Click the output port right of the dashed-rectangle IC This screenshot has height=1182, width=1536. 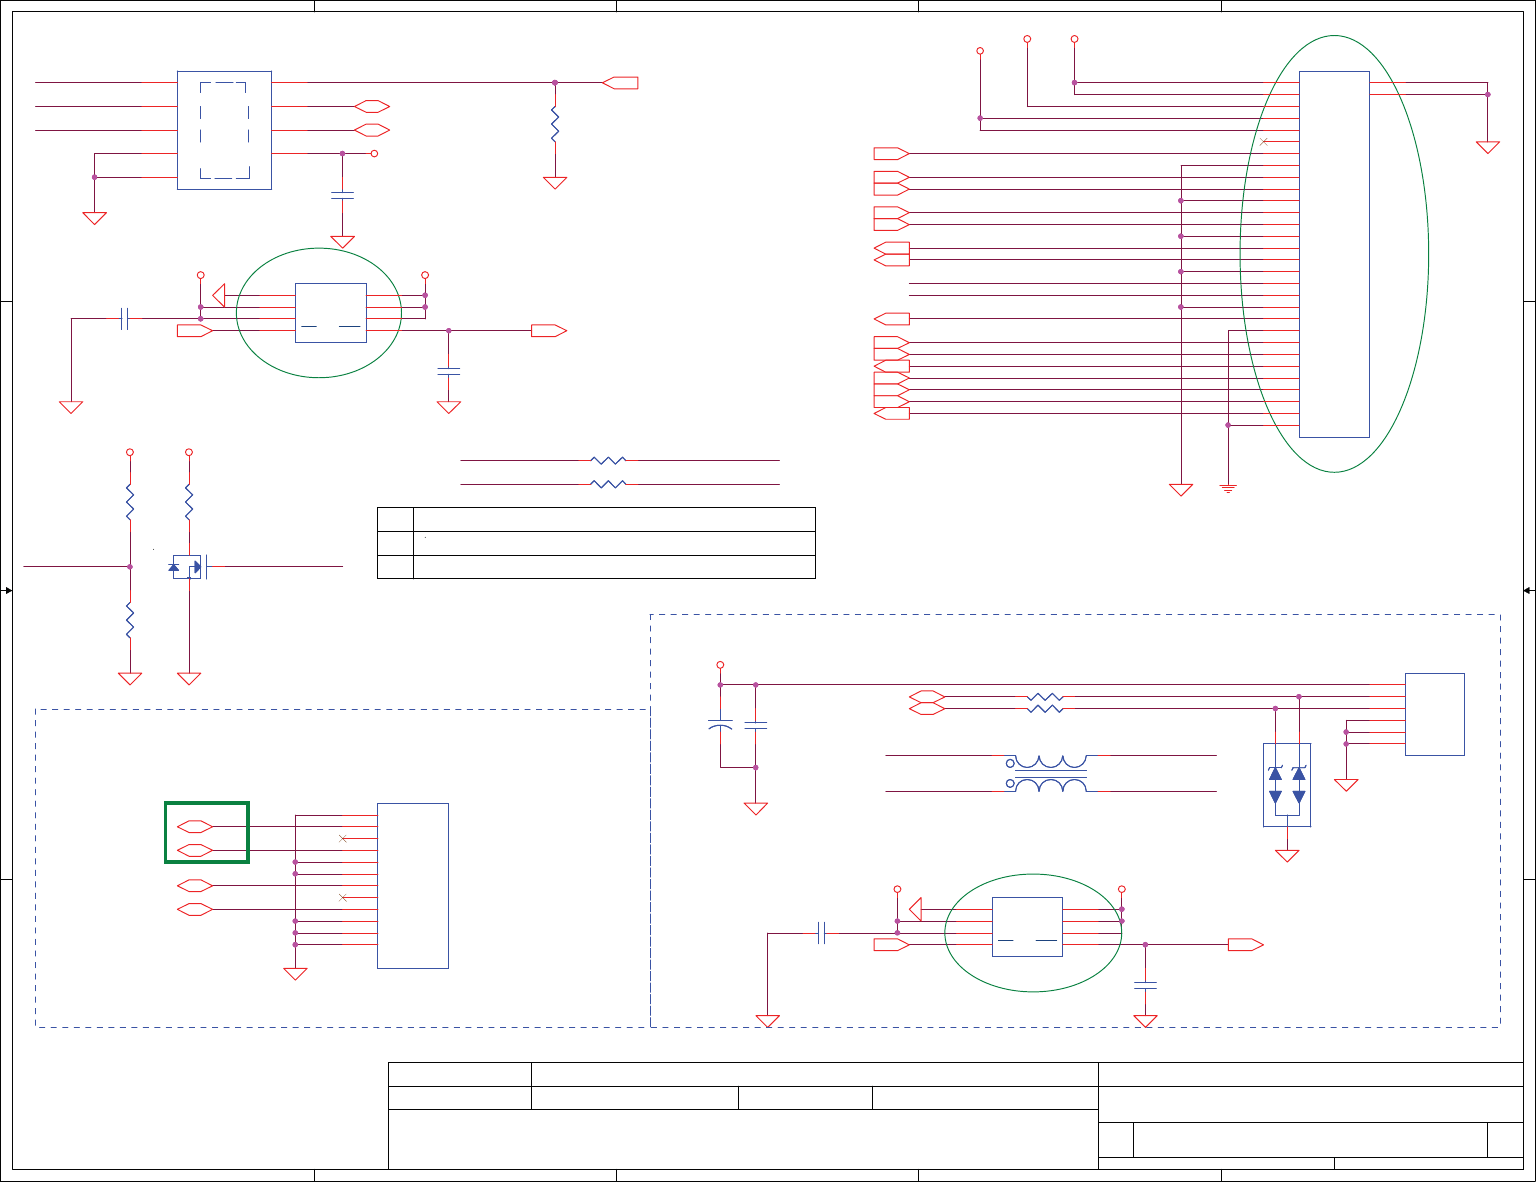click(620, 83)
